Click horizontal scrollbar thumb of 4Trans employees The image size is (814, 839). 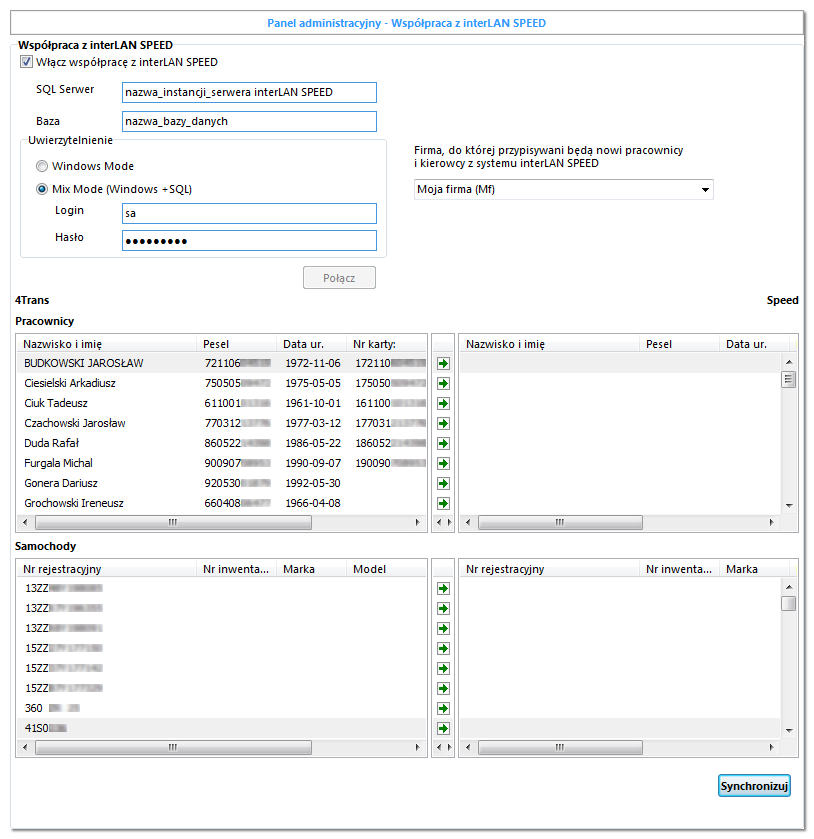173,522
